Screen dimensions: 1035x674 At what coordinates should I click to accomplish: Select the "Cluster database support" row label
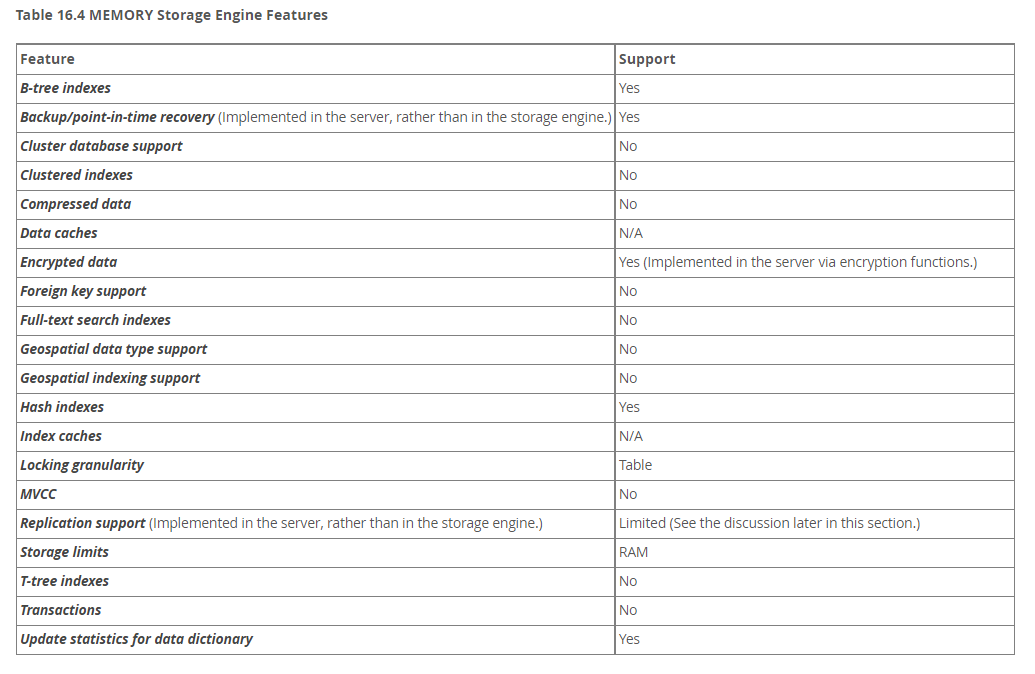click(101, 146)
